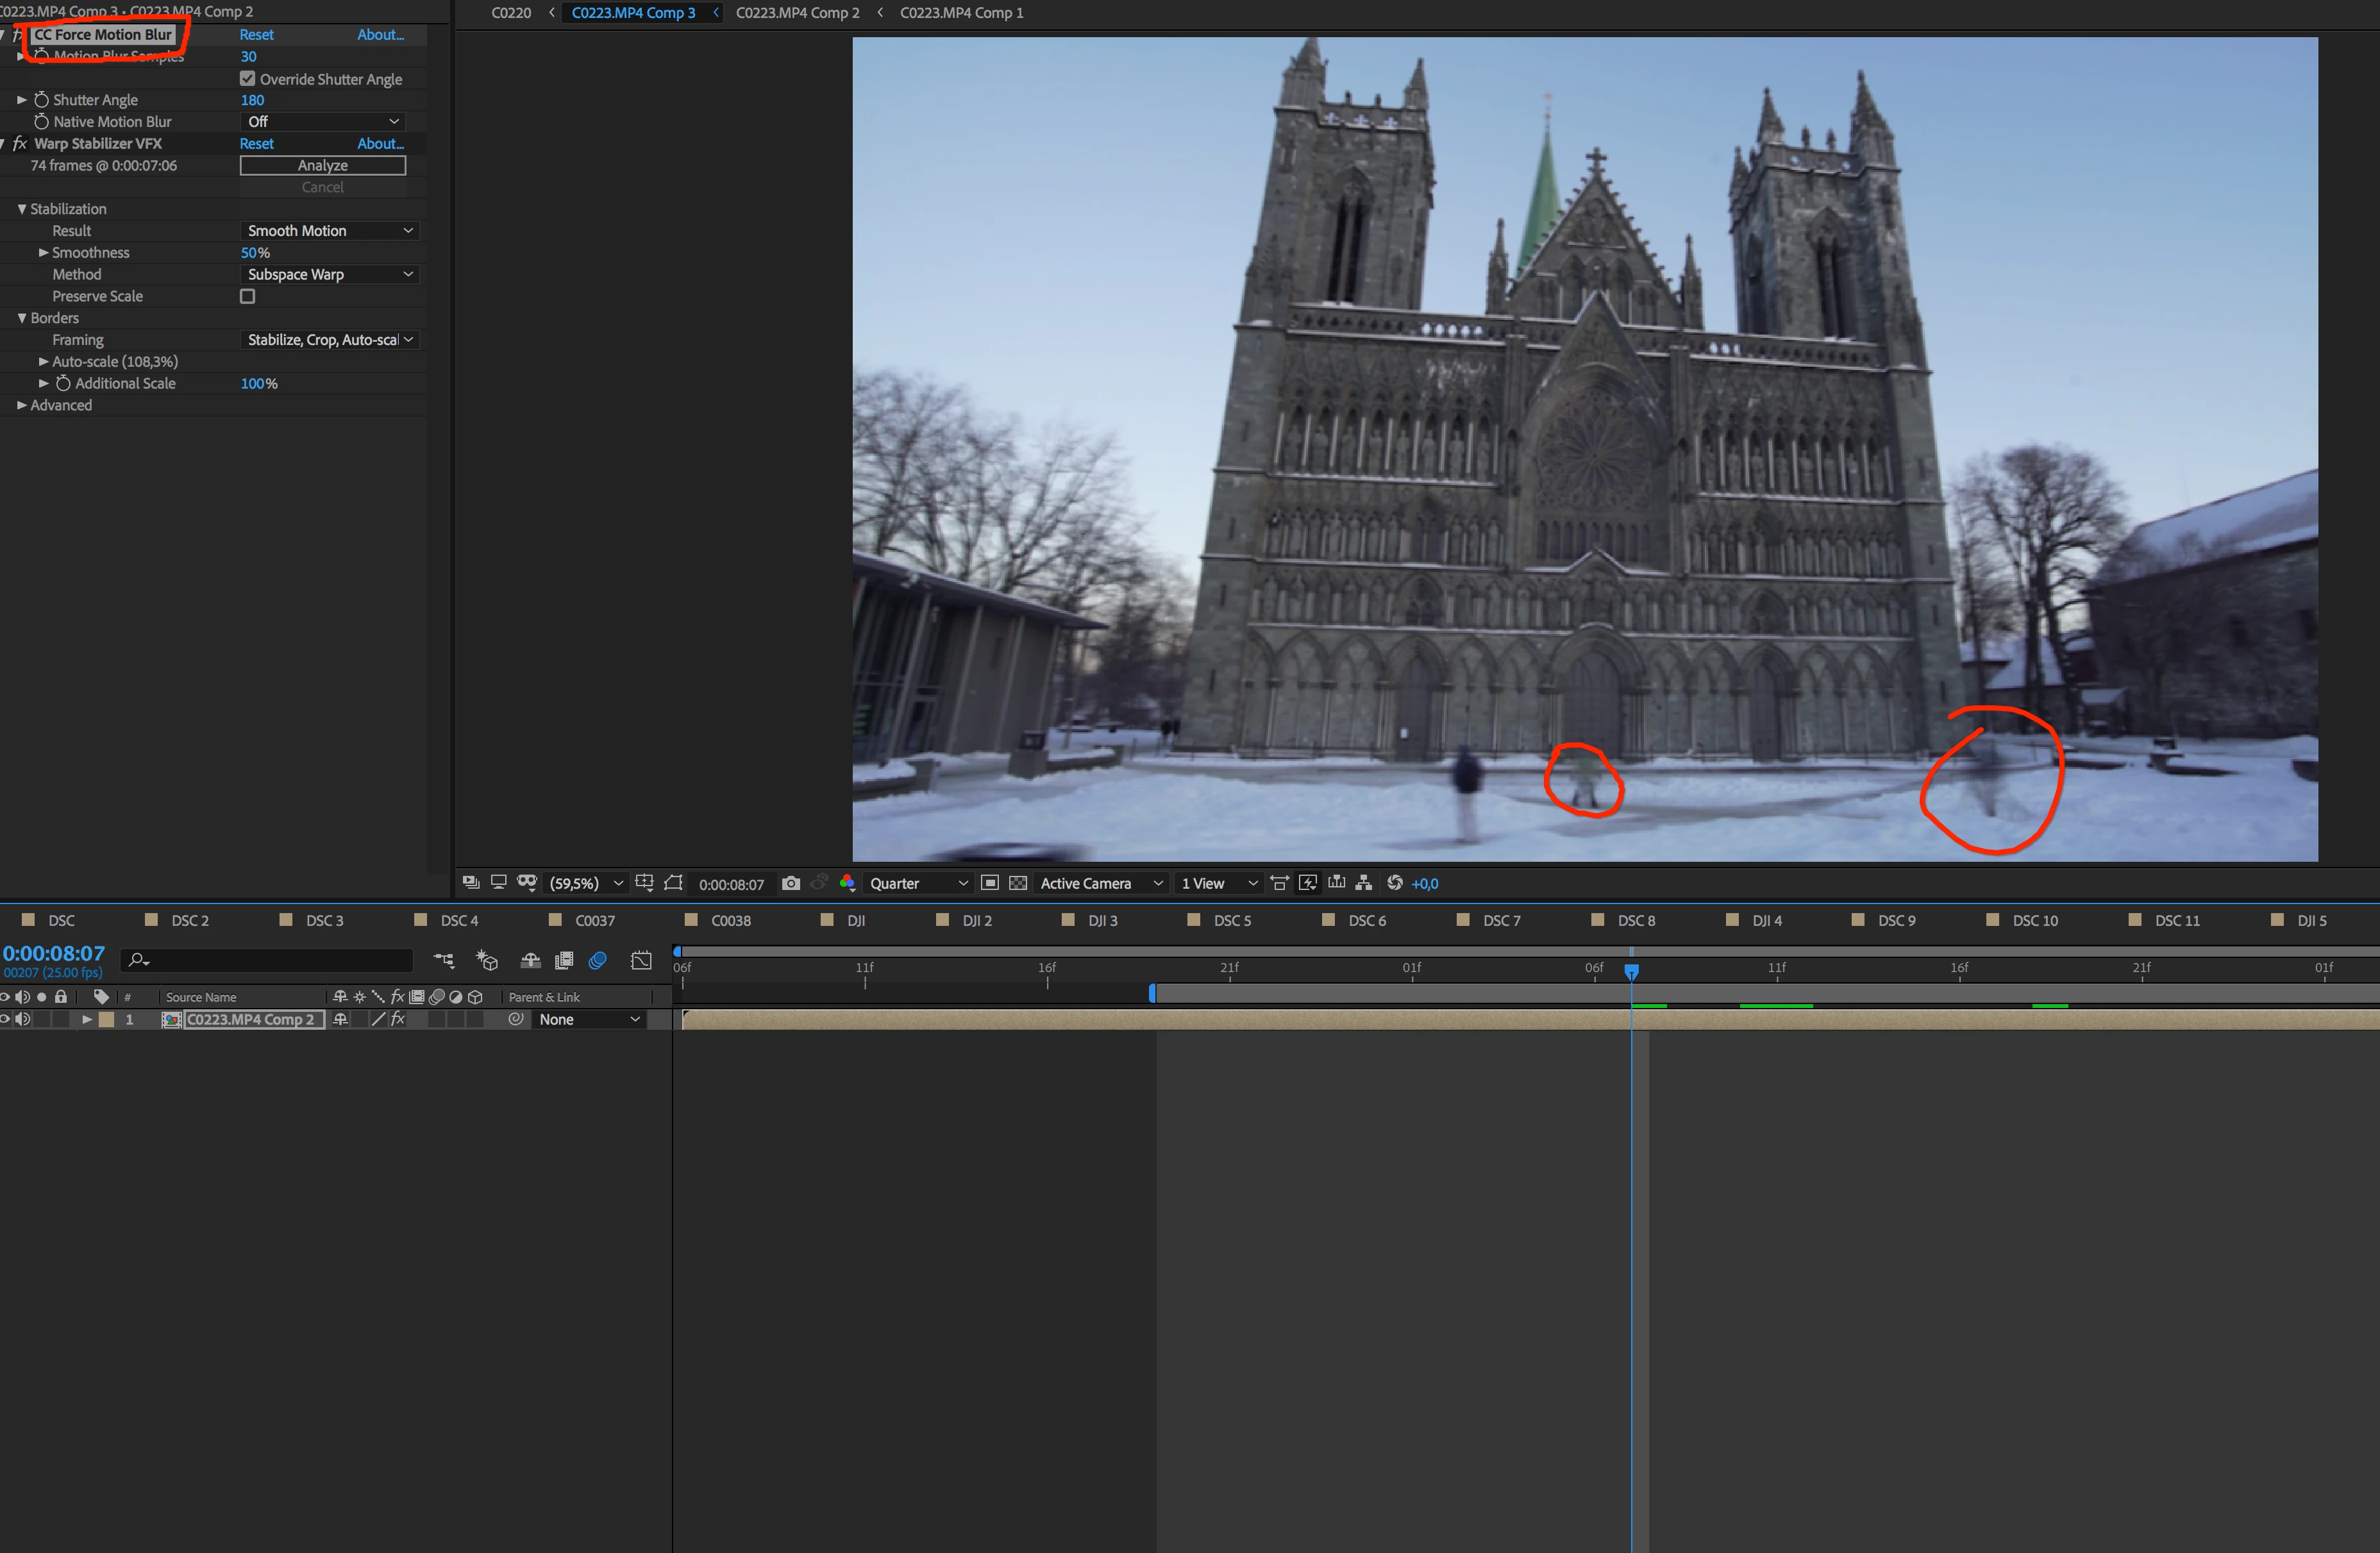This screenshot has height=1553, width=2380.
Task: Take a snapshot with the camera icon
Action: pyautogui.click(x=790, y=883)
